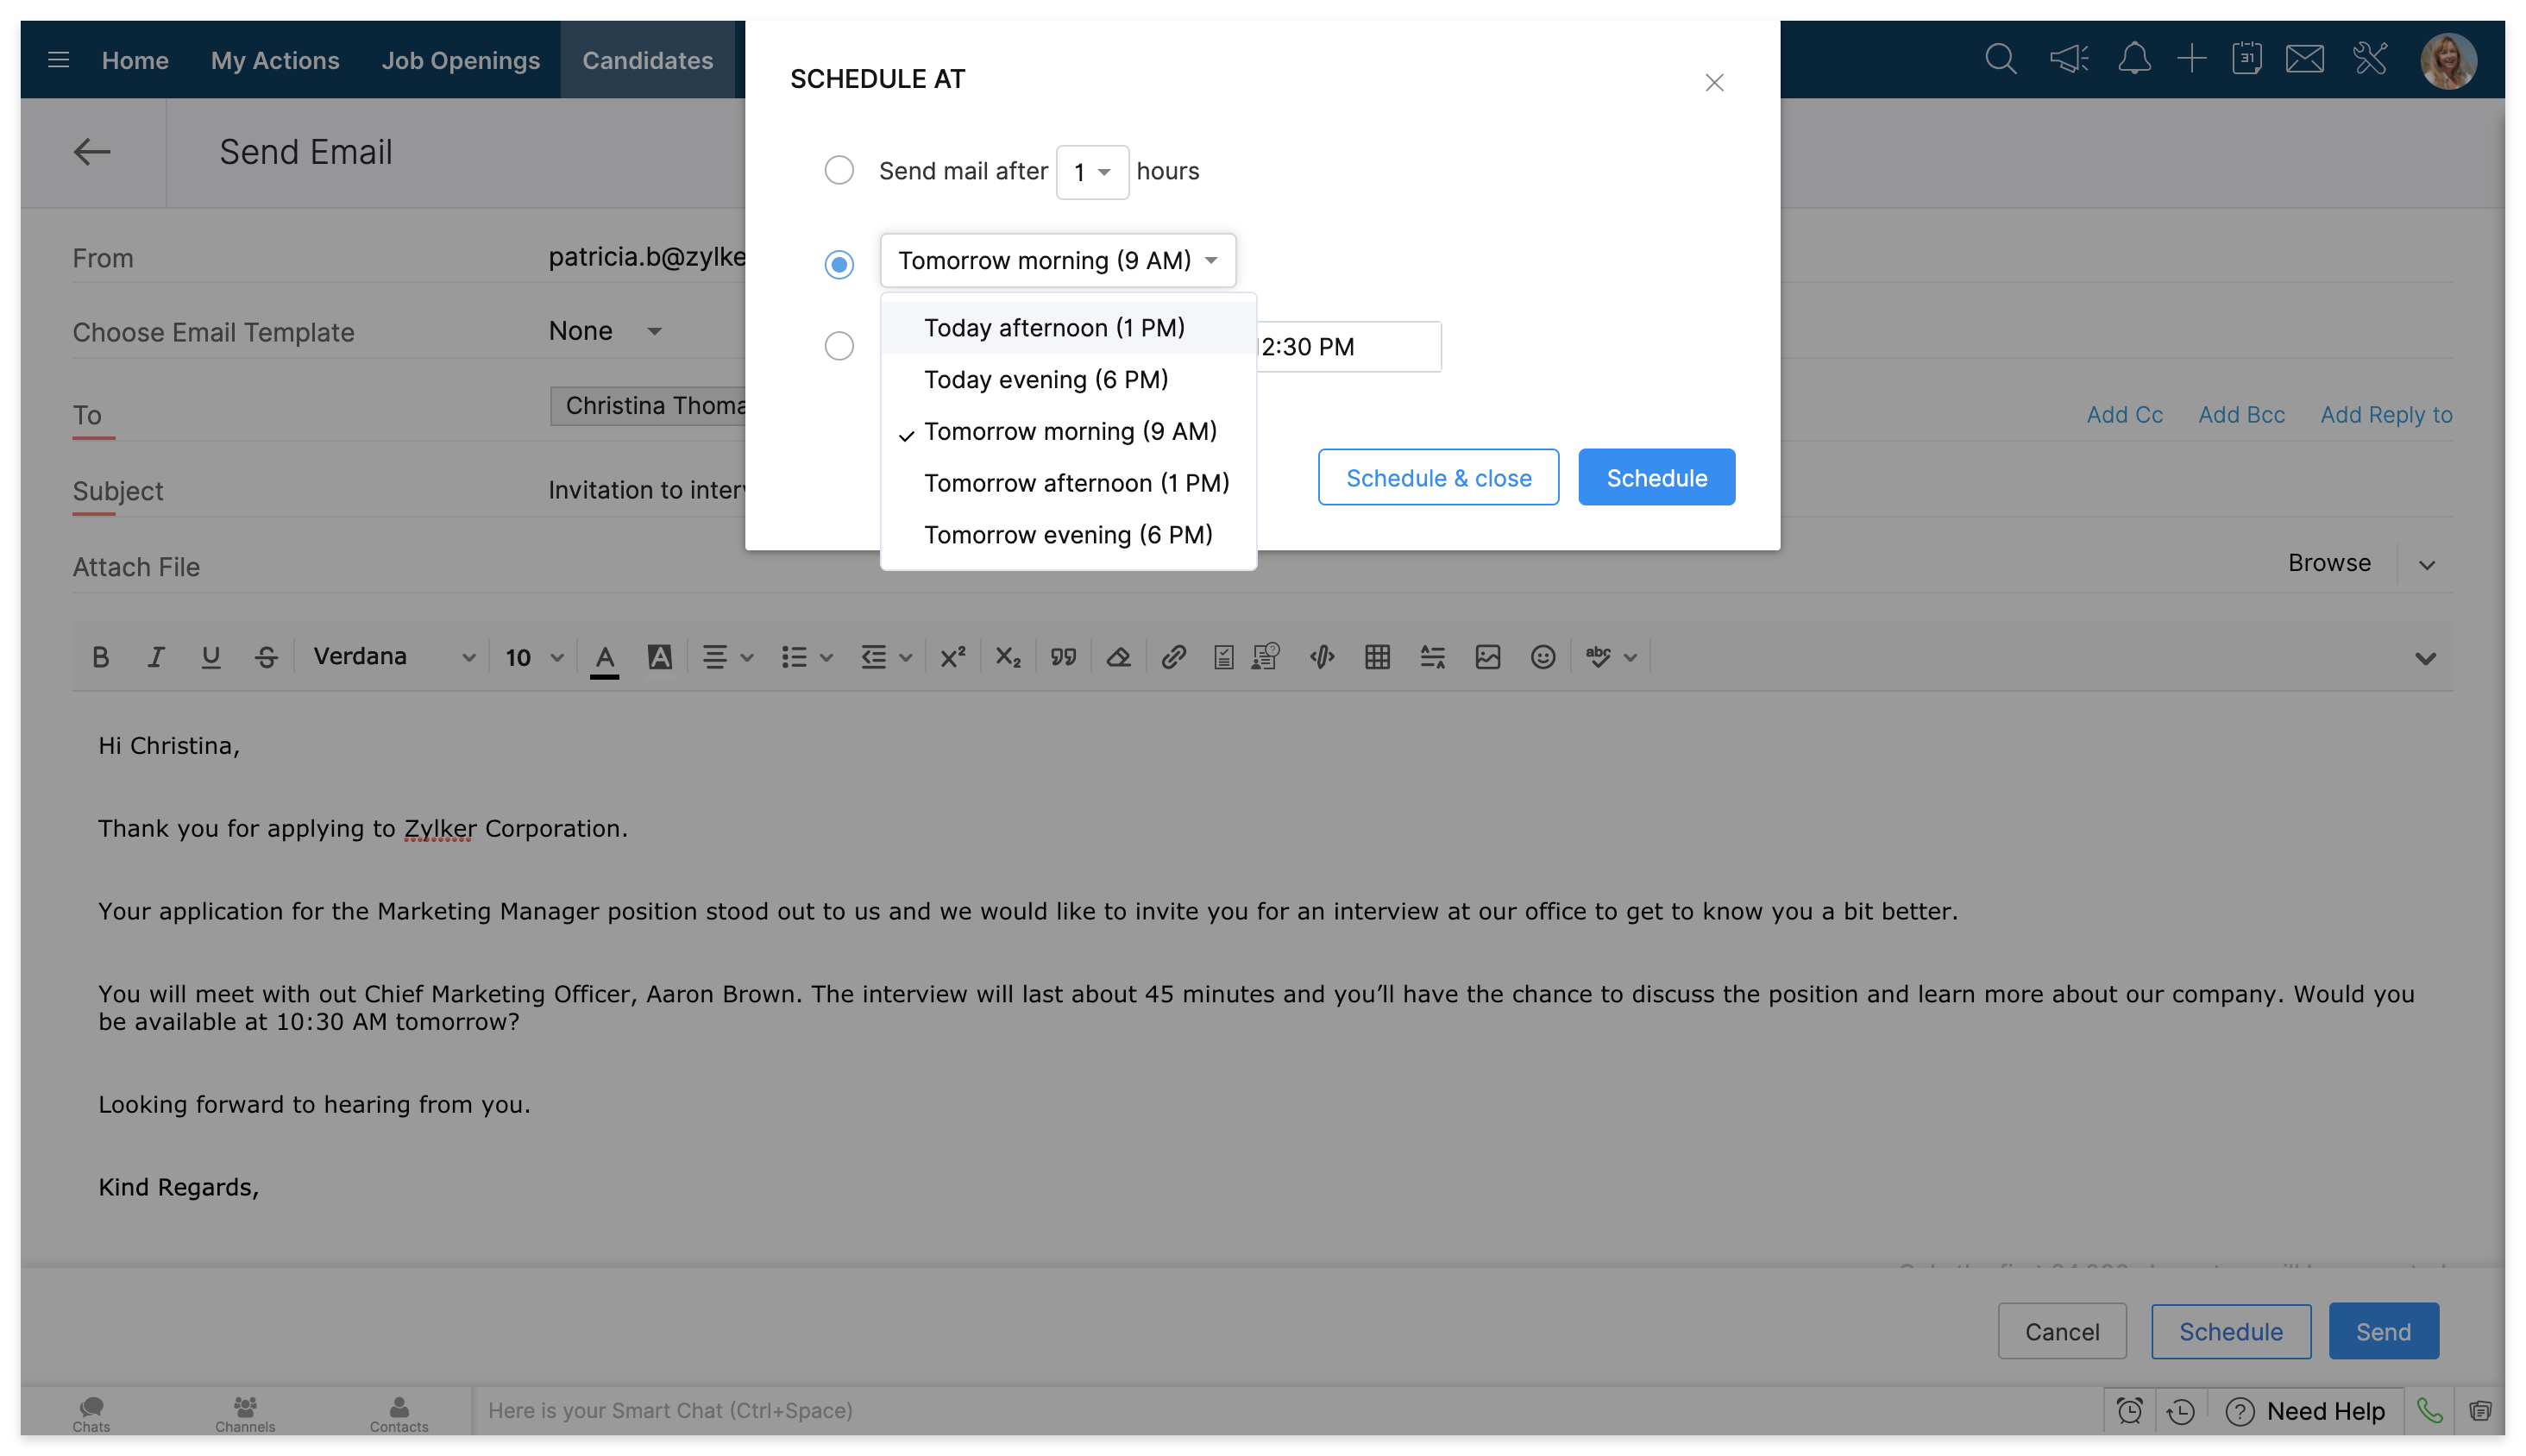The image size is (2526, 1456).
Task: Open the hours count dropdown
Action: pos(1092,172)
